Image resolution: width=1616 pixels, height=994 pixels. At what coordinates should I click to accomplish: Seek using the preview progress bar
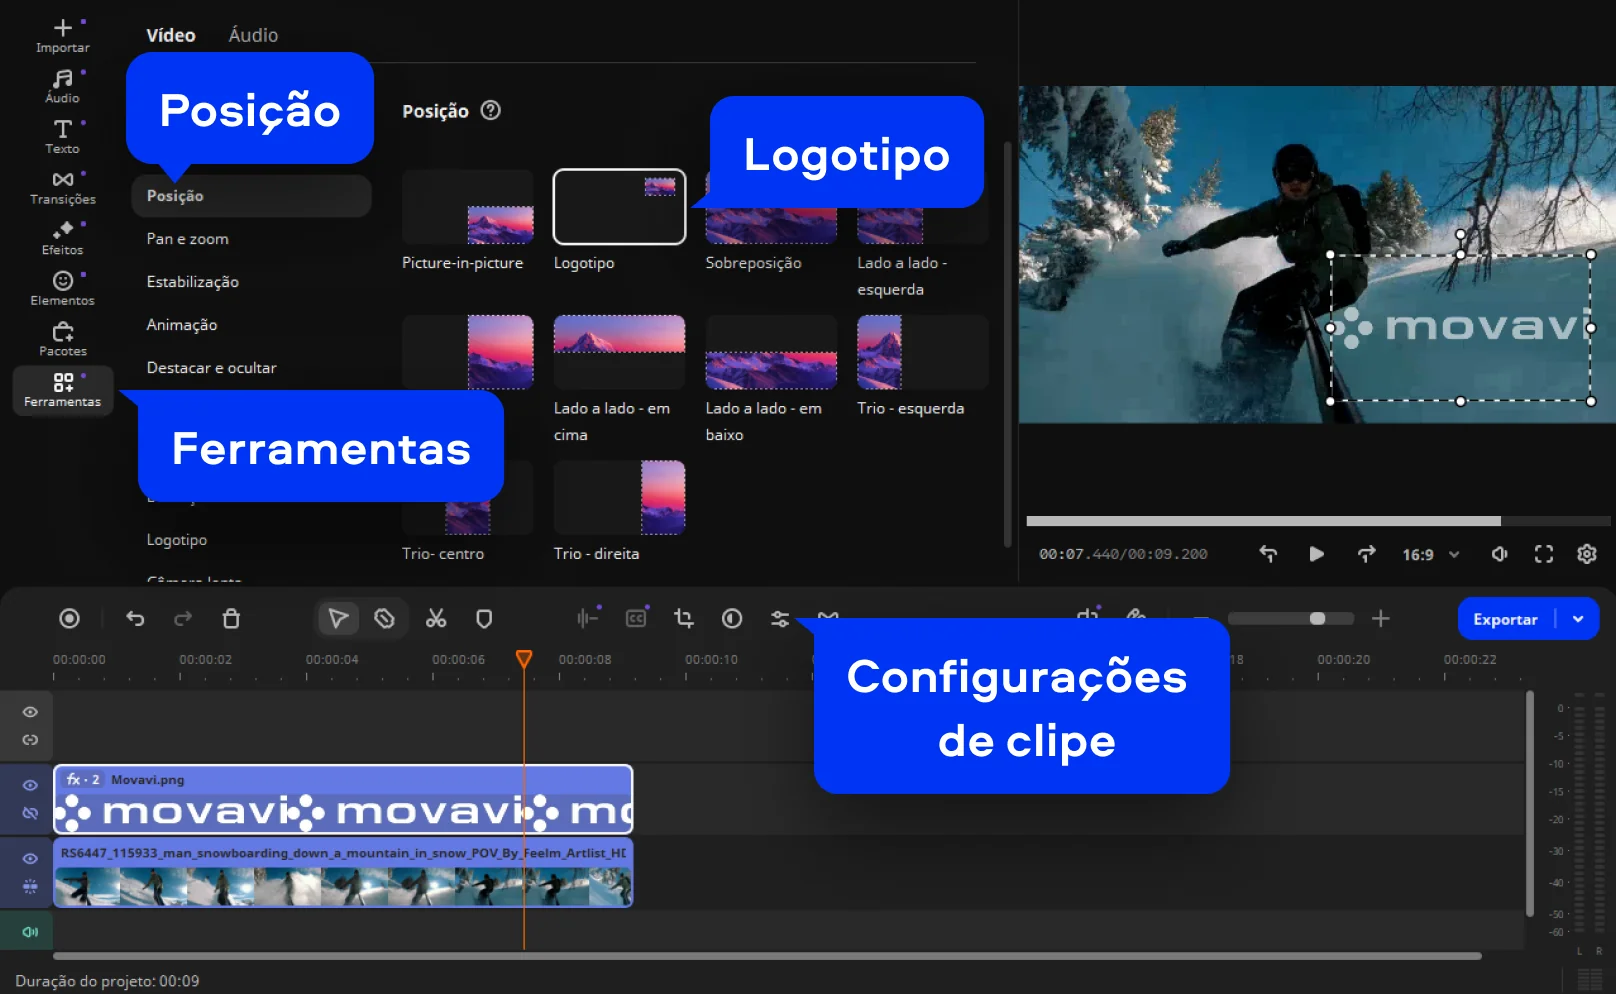coord(1318,521)
